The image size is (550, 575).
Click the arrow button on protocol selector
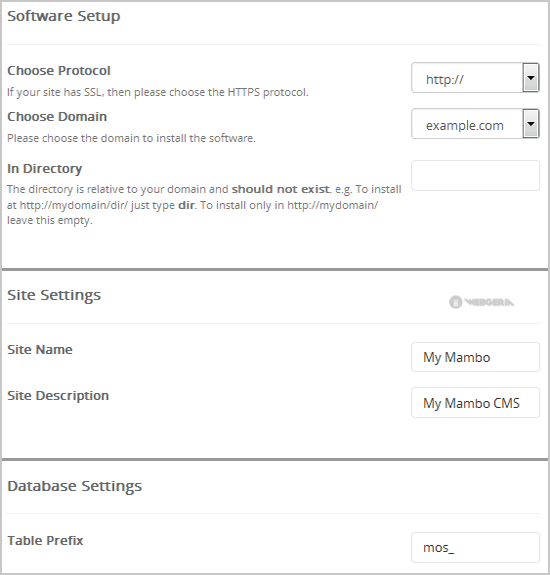coord(531,78)
